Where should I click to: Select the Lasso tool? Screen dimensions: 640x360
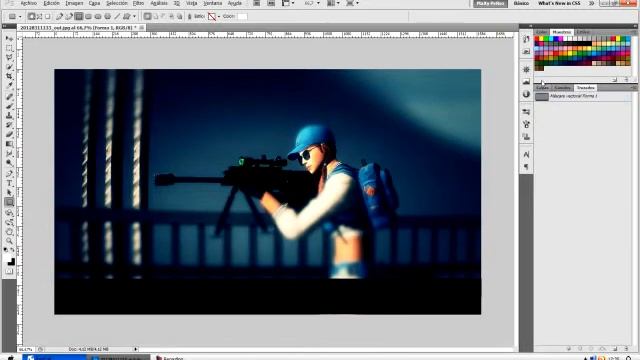point(9,58)
